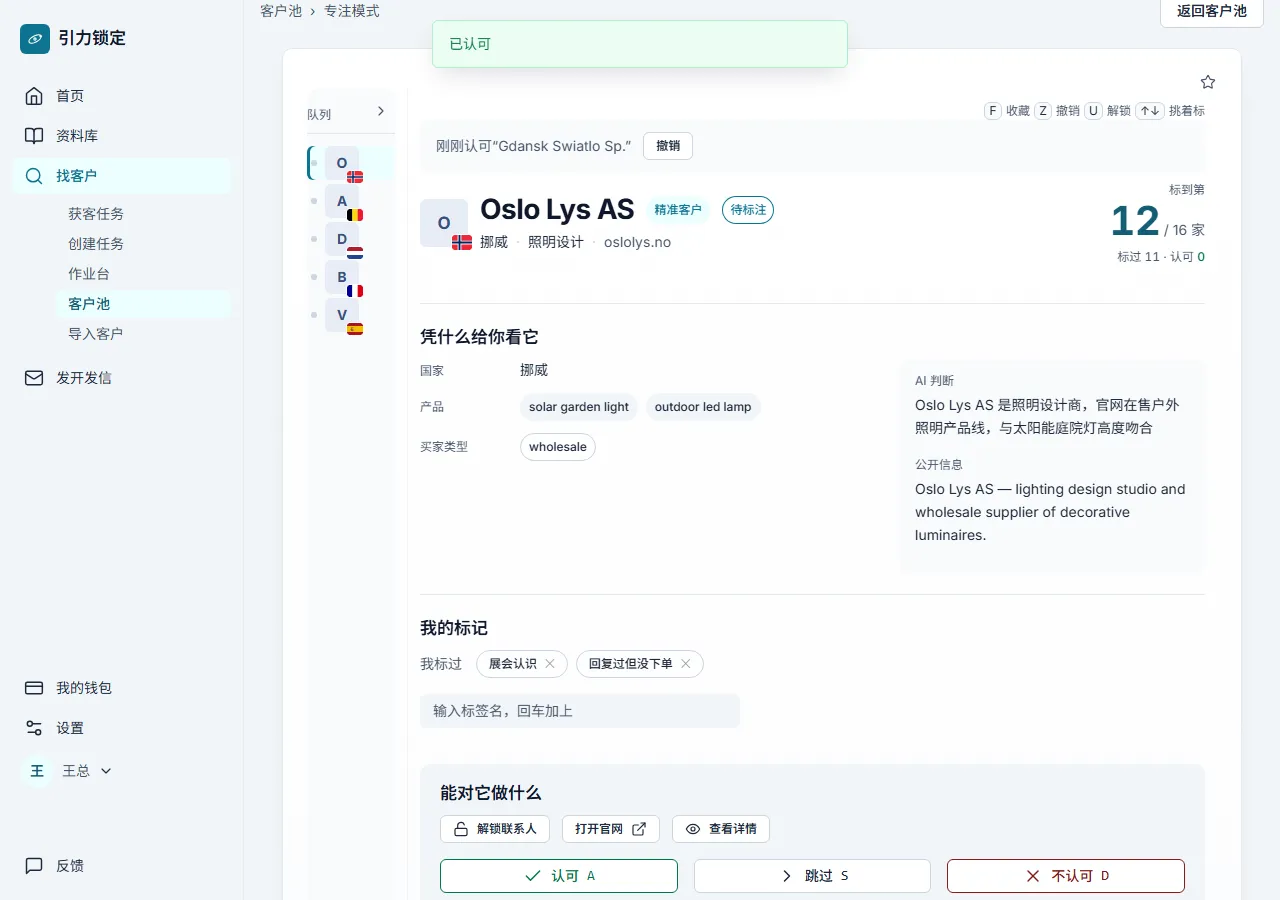The height and width of the screenshot is (900, 1280).
Task: Approve customer with 认可 button
Action: [x=559, y=876]
